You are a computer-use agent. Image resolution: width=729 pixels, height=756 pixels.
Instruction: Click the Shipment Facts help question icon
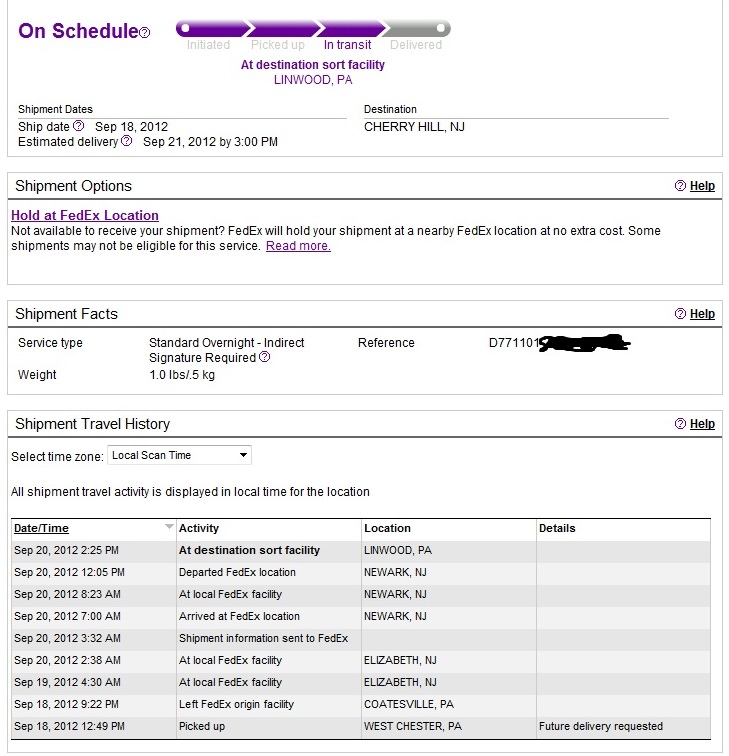pos(680,314)
